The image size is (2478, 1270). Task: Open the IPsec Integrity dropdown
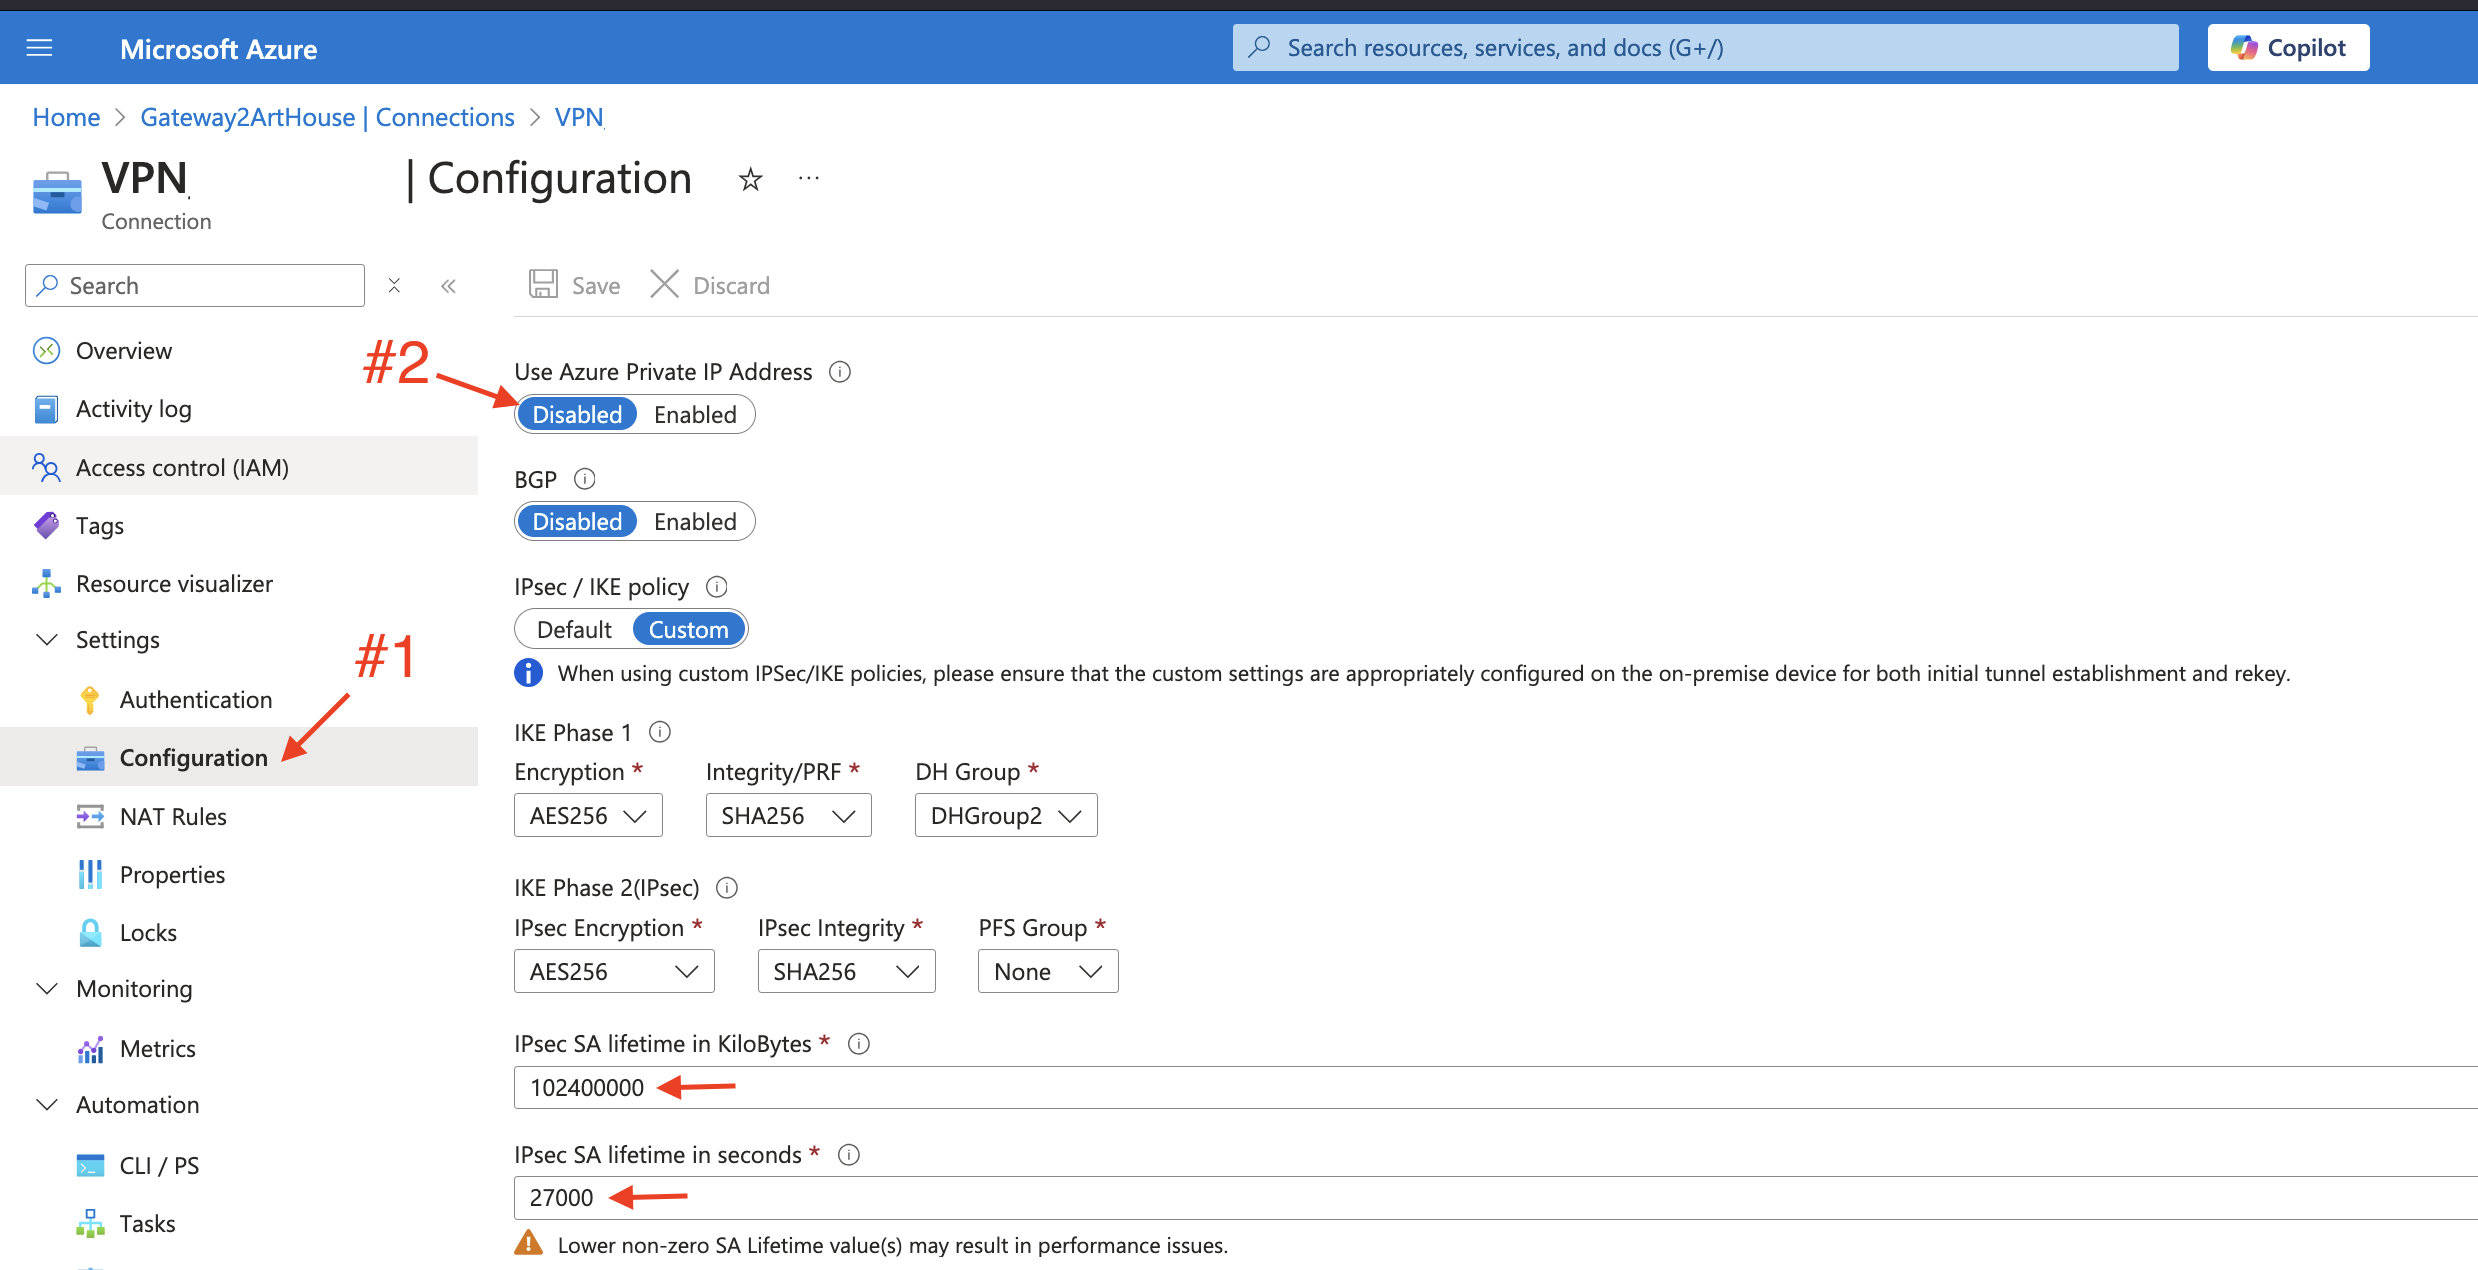846,972
